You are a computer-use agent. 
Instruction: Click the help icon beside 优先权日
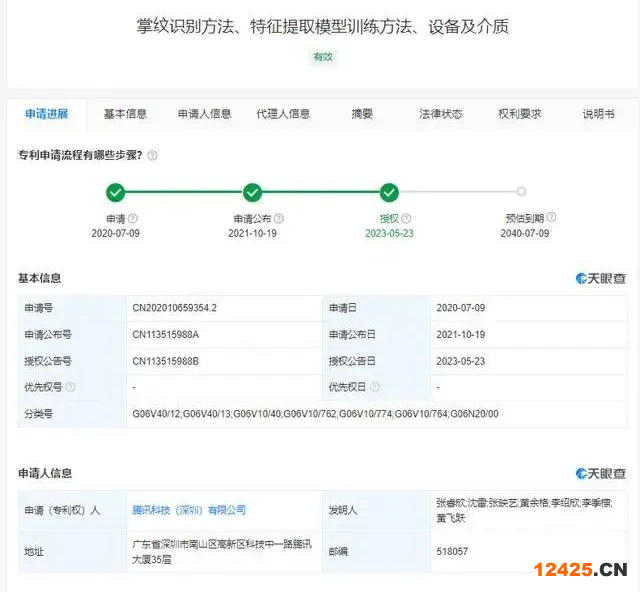tap(376, 387)
